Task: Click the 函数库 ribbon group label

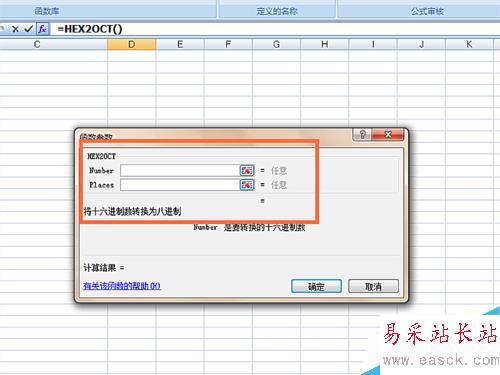Action: click(x=47, y=11)
